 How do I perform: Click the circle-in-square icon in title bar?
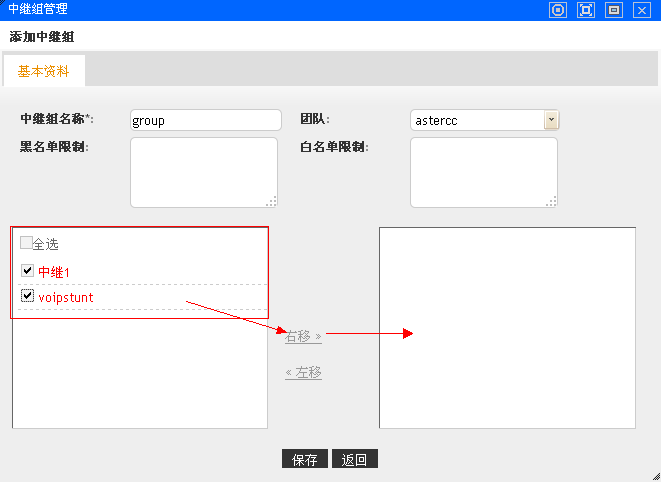[559, 10]
